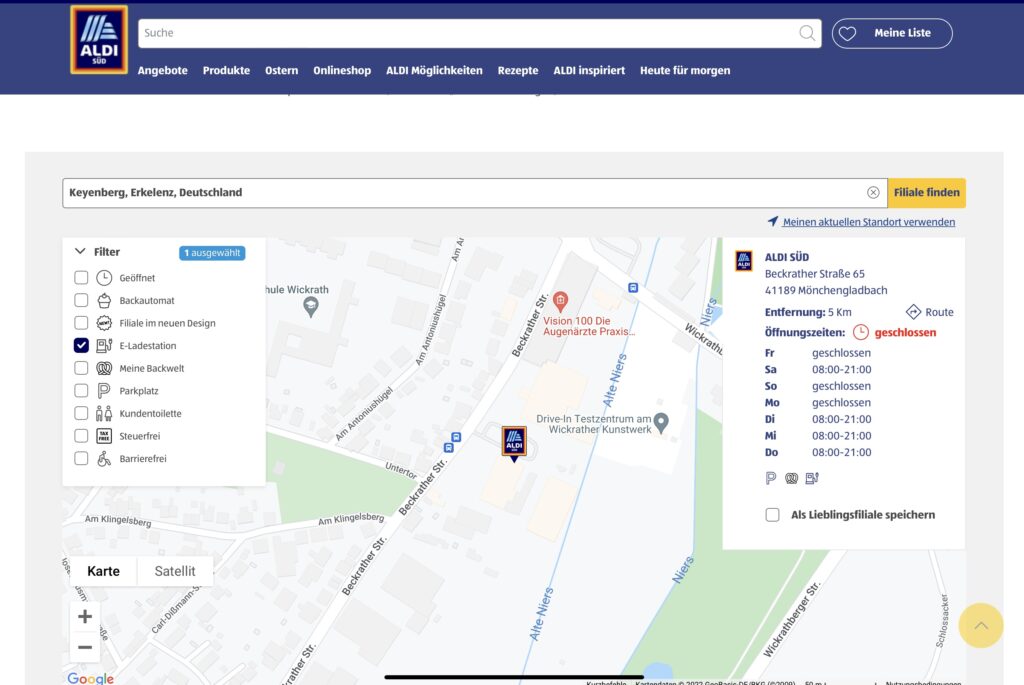Open ALDI Möglichkeiten menu
1024x685 pixels.
click(x=434, y=71)
